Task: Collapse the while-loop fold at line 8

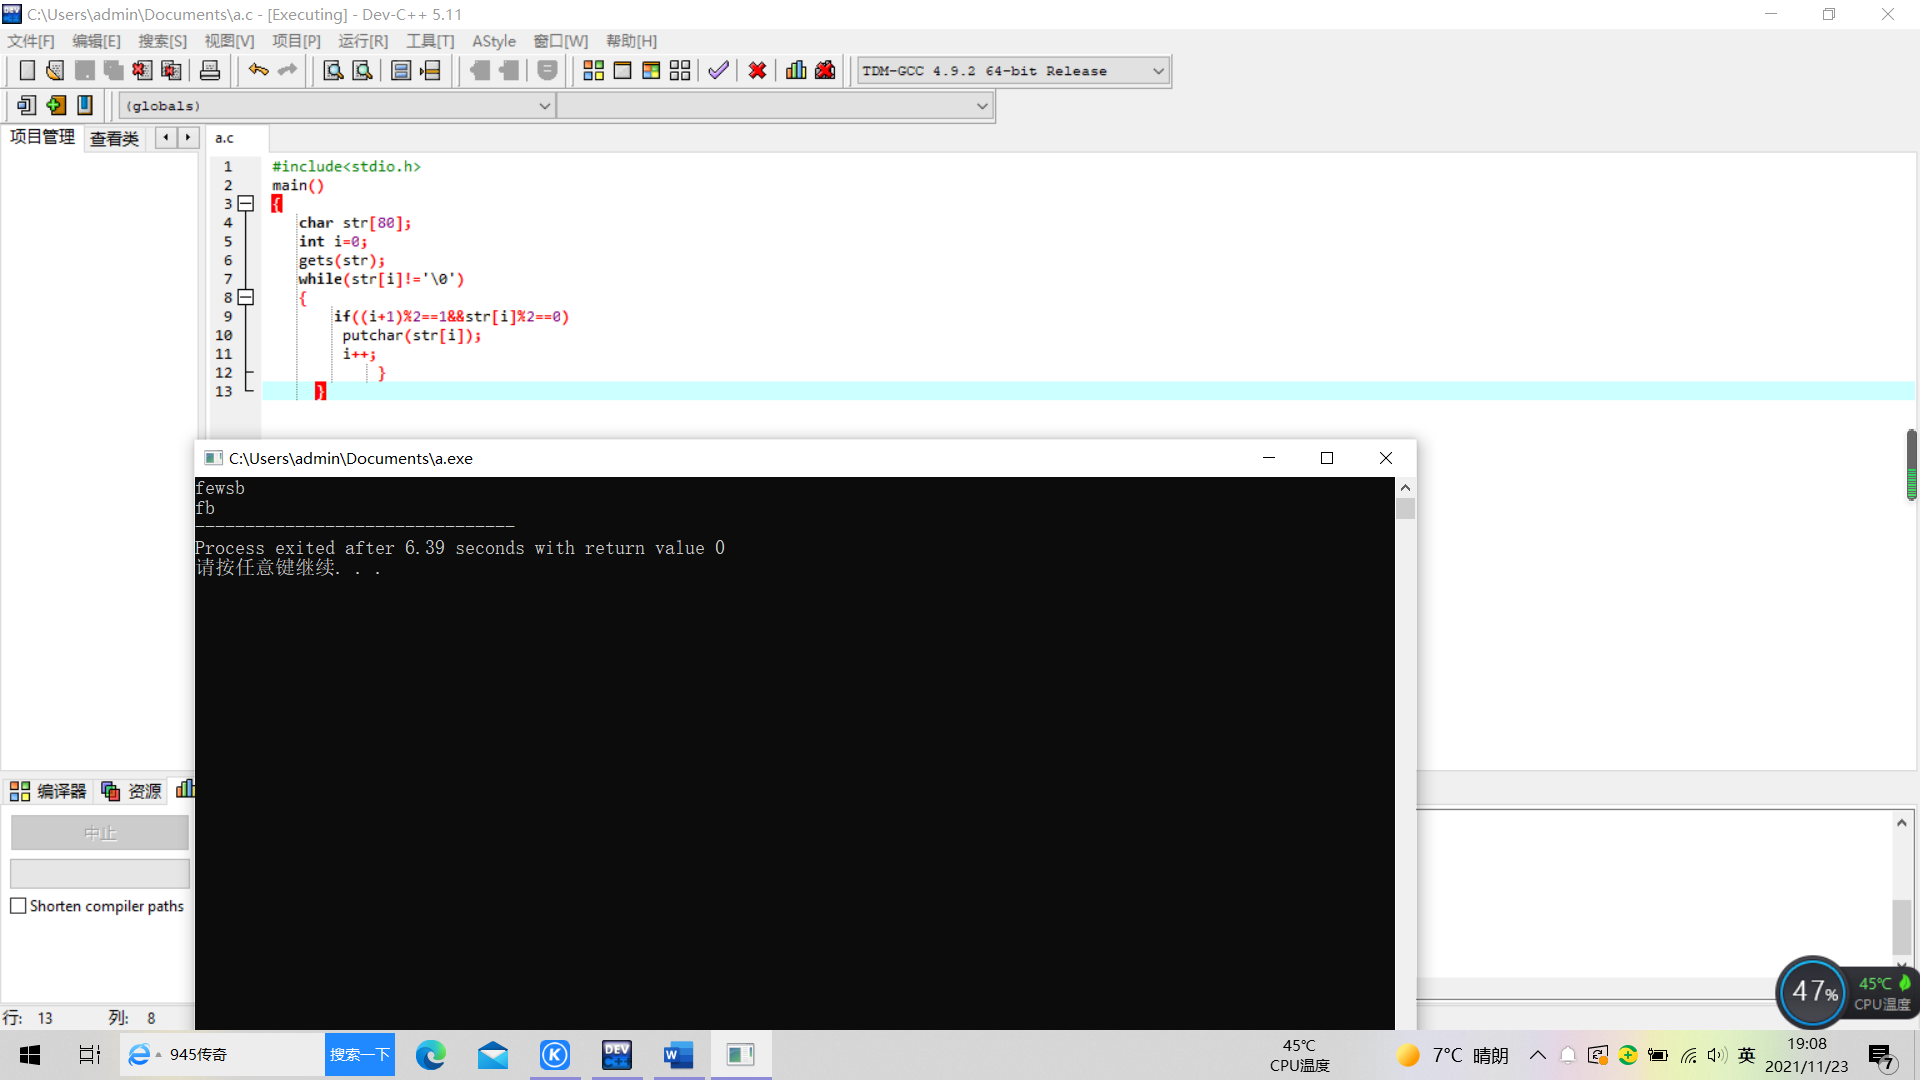Action: 246,298
